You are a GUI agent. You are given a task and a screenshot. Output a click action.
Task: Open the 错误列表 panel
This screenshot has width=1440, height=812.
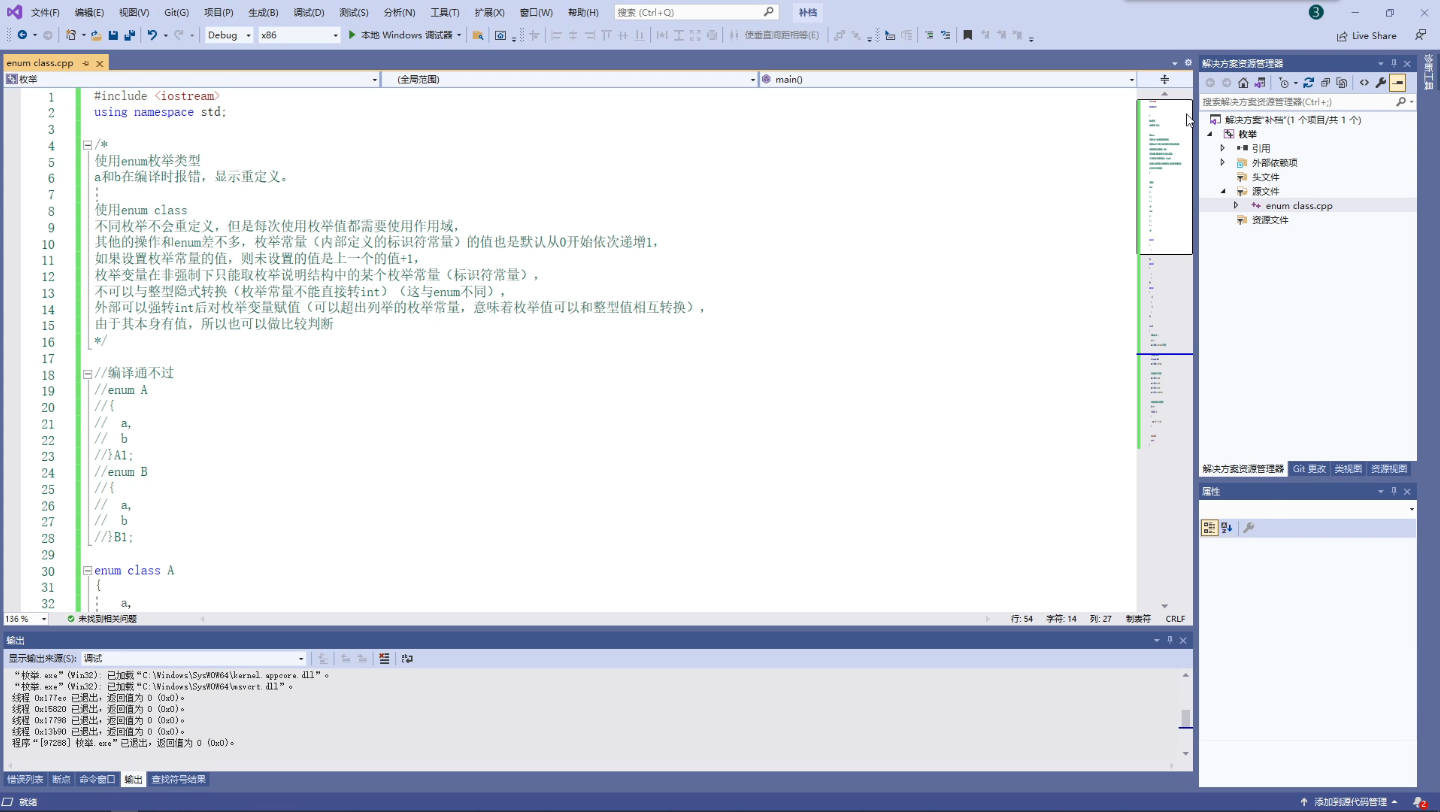pyautogui.click(x=24, y=779)
